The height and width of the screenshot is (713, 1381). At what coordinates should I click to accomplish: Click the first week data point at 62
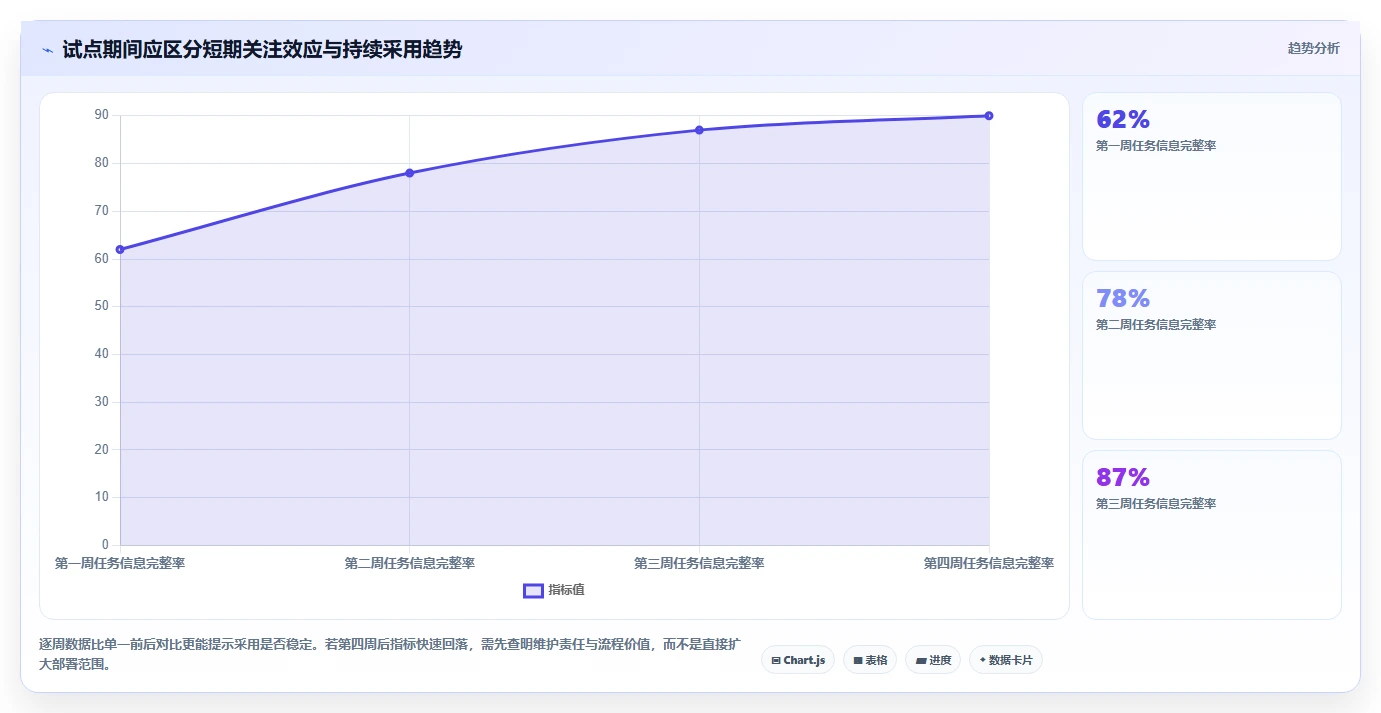[120, 249]
